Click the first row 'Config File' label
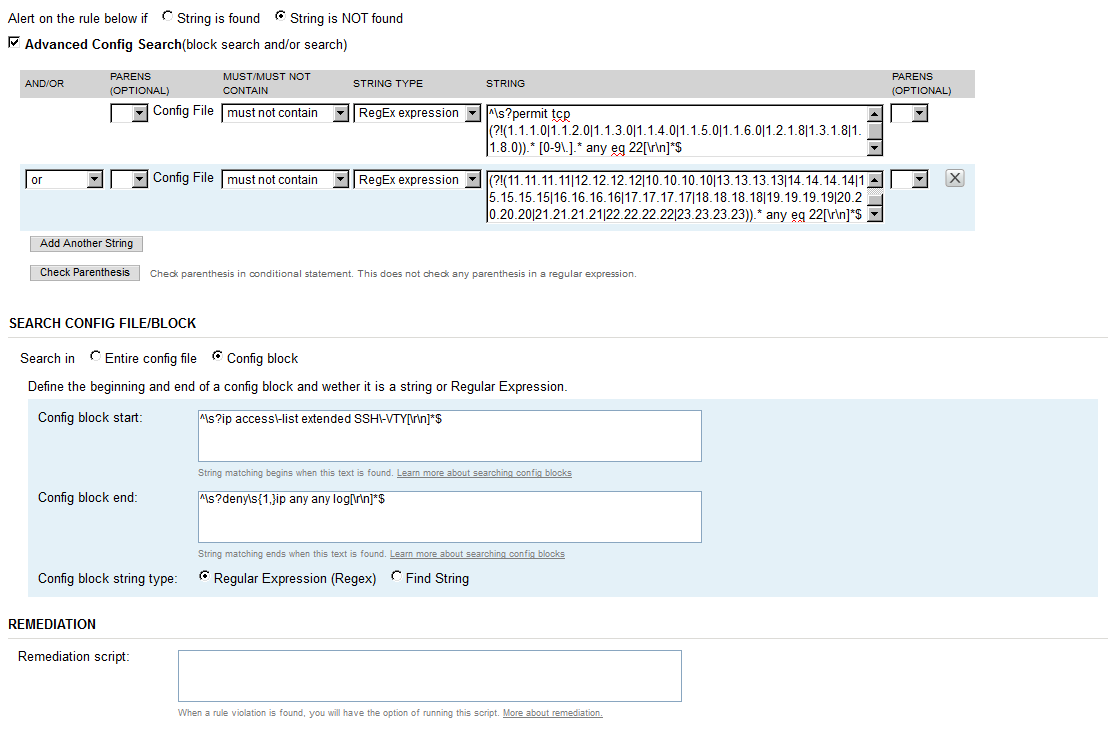Image resolution: width=1109 pixels, height=737 pixels. 183,111
